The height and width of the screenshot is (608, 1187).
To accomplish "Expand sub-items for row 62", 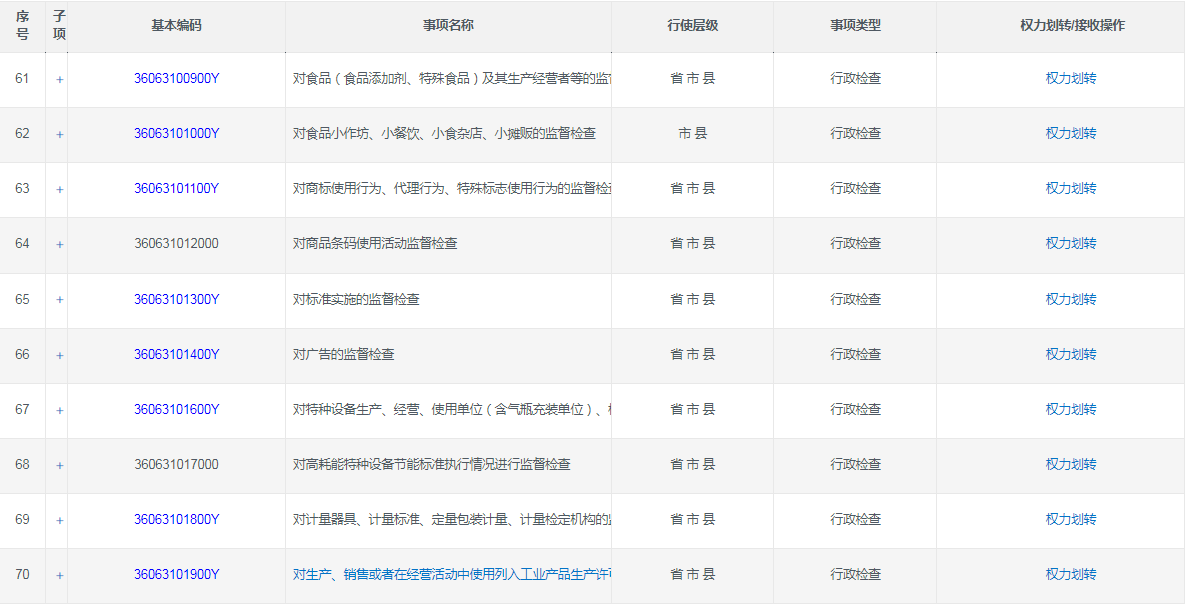I will (60, 134).
